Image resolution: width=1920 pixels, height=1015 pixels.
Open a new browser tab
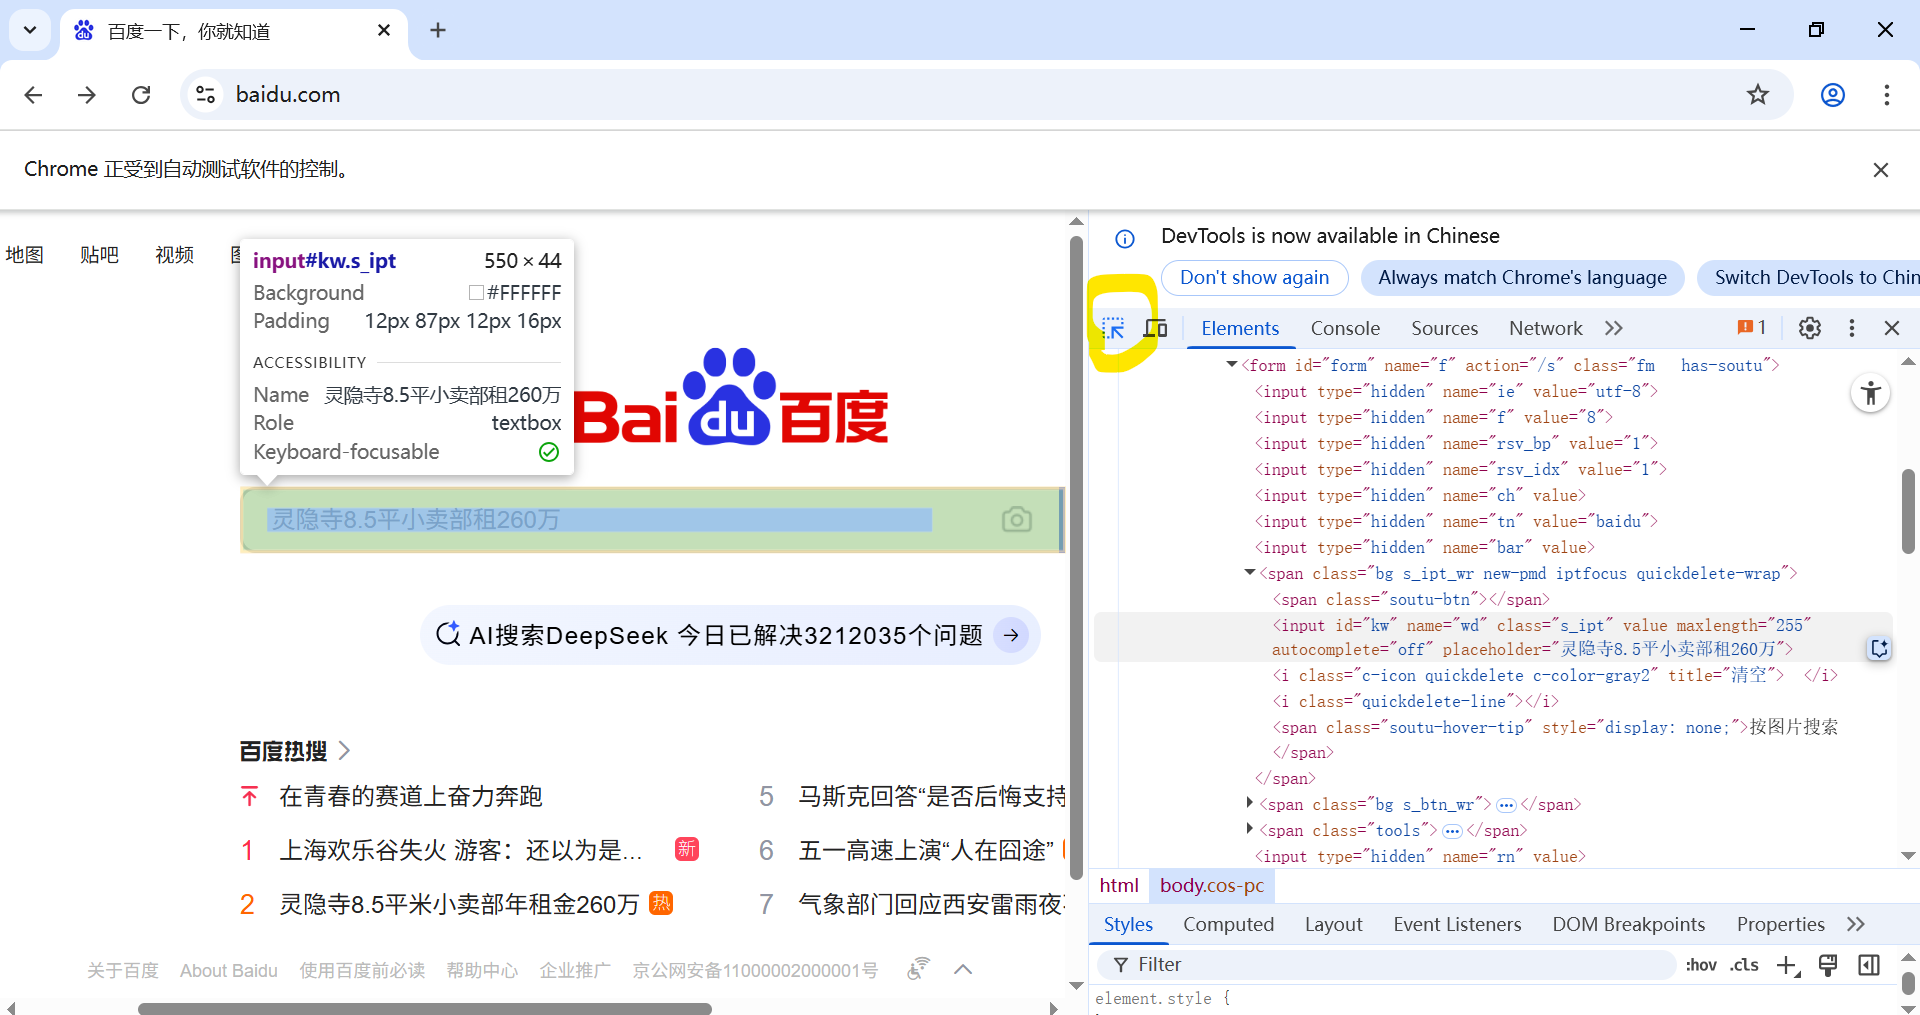pos(438,30)
